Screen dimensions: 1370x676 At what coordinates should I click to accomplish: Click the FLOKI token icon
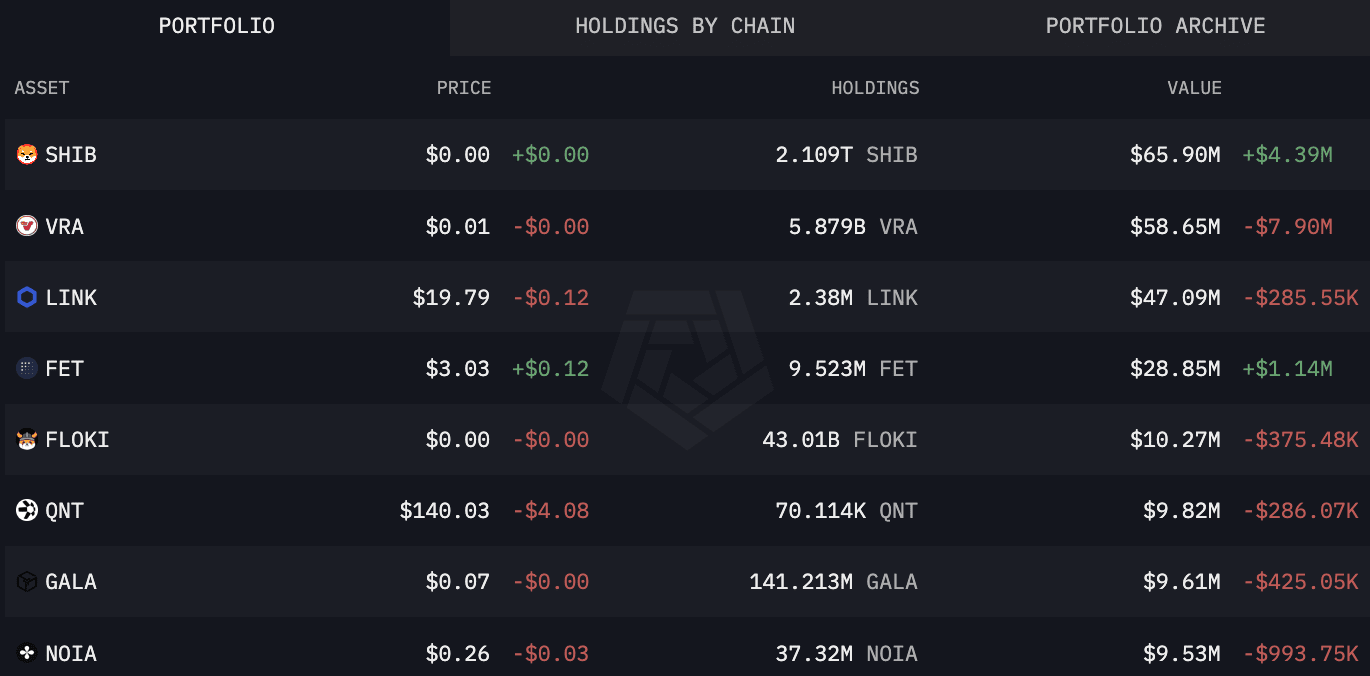(27, 440)
